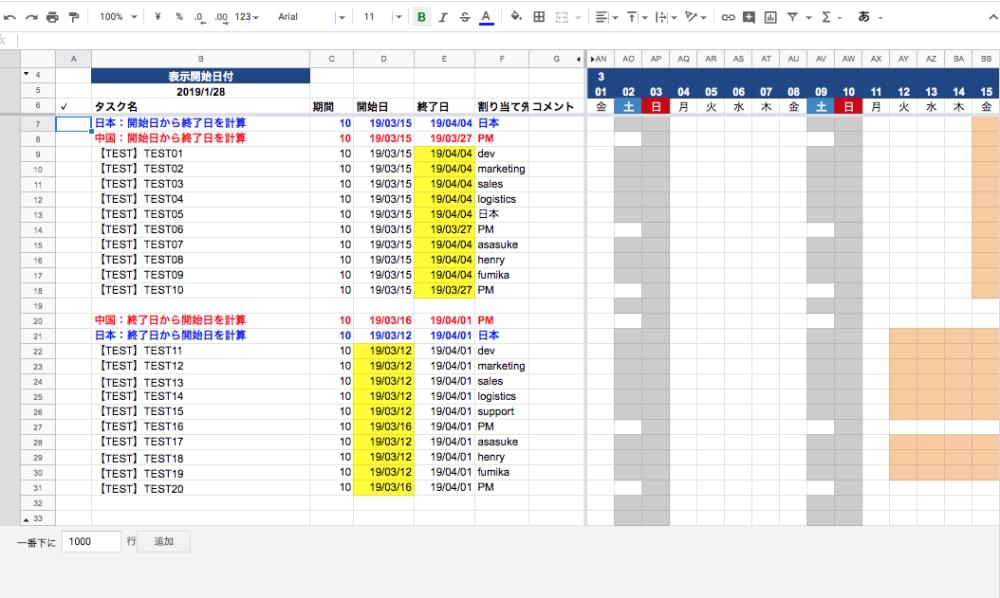
Task: Click the row count input showing 1000
Action: pos(91,541)
